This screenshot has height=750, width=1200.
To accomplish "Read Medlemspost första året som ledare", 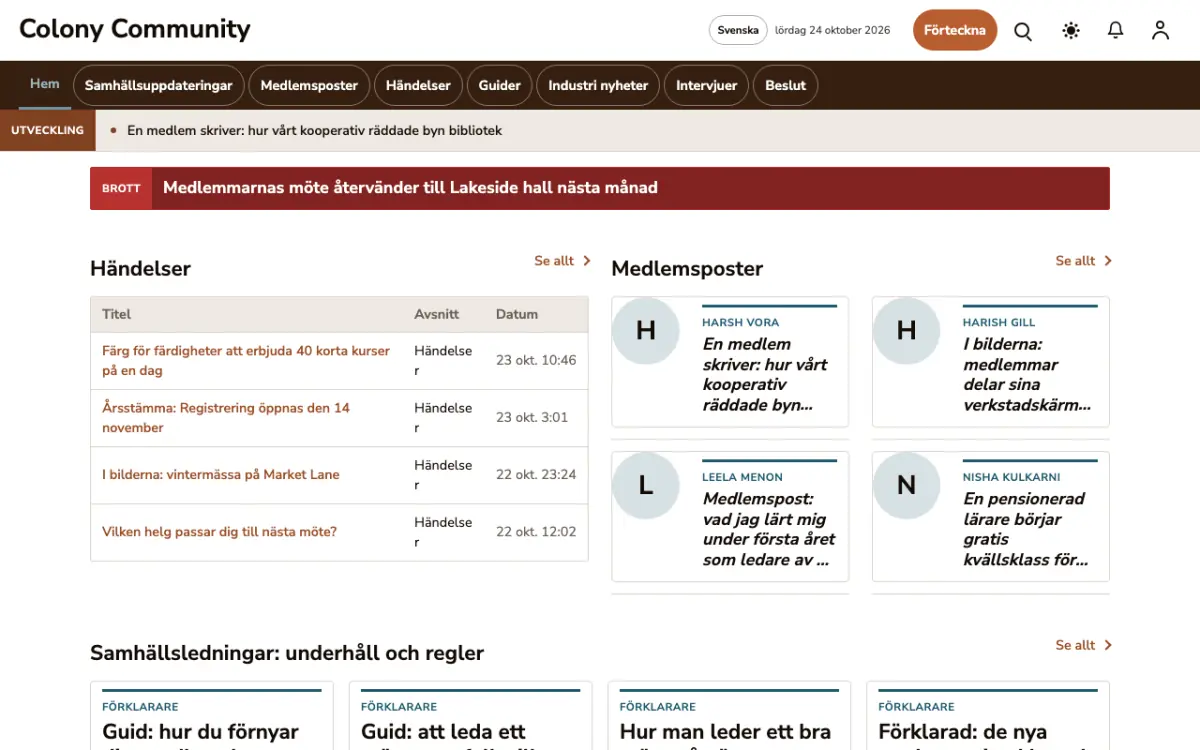I will [x=769, y=529].
